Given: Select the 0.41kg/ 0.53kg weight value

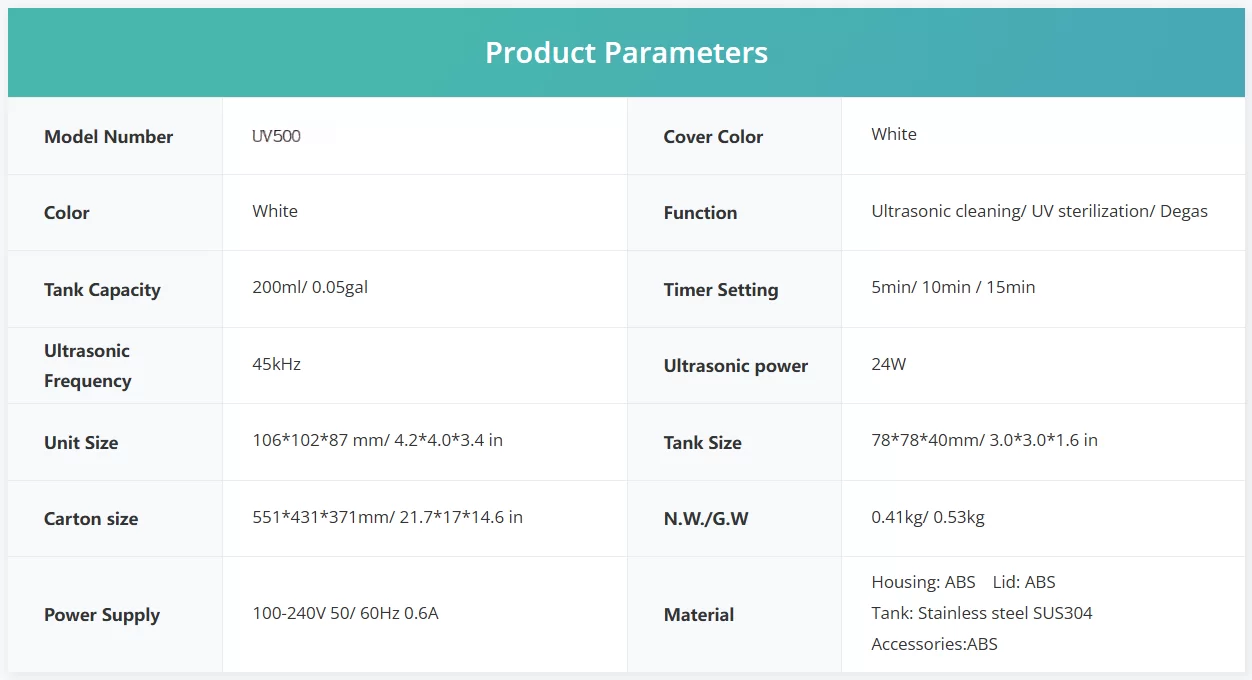Looking at the screenshot, I should 927,517.
